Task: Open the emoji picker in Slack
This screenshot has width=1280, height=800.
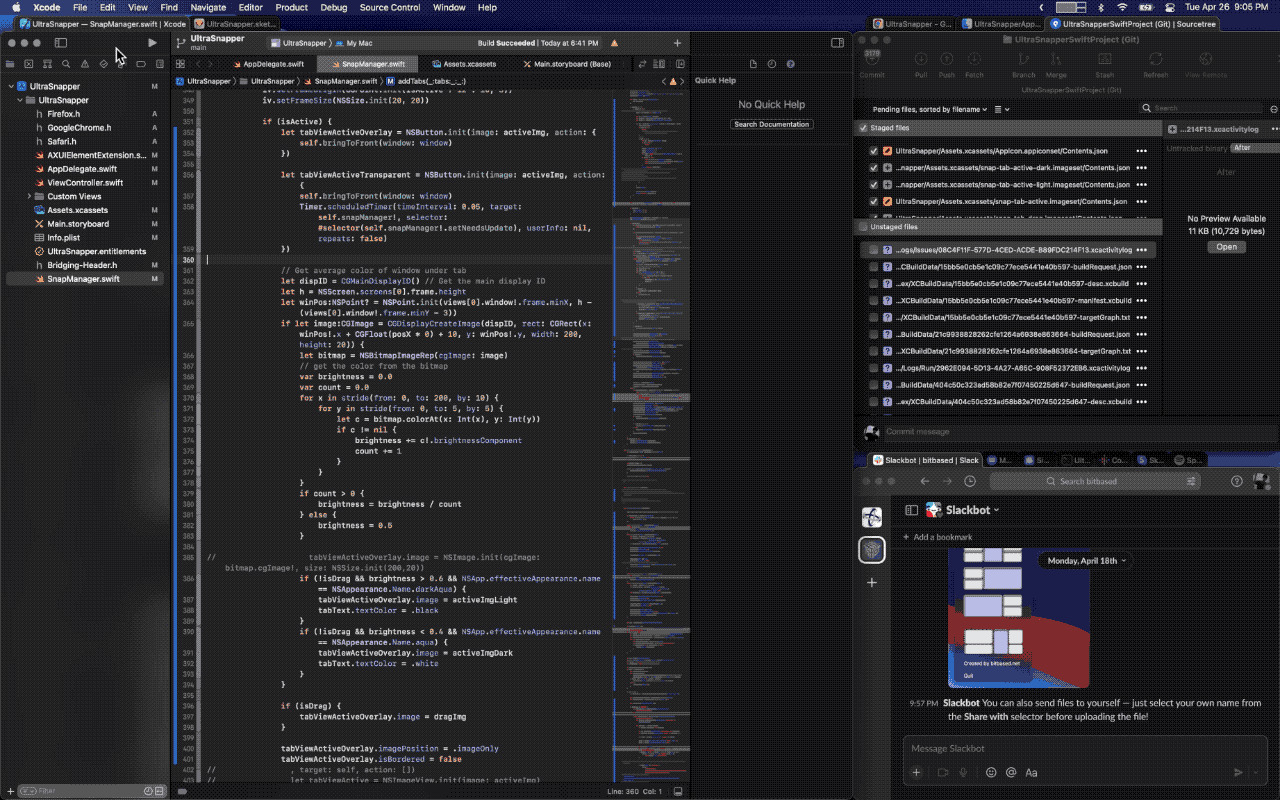Action: pos(991,772)
